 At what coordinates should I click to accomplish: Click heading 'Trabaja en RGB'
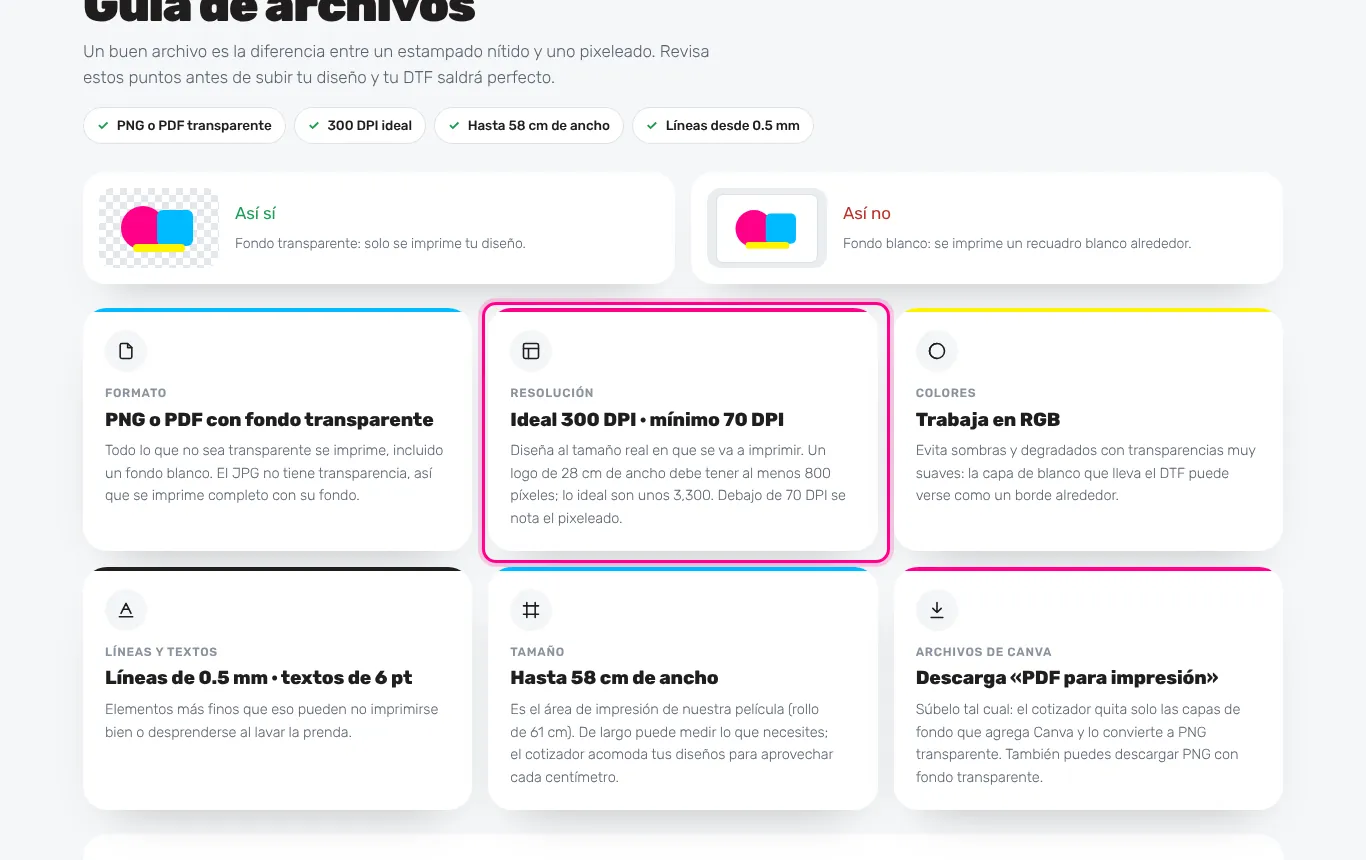[x=988, y=420]
